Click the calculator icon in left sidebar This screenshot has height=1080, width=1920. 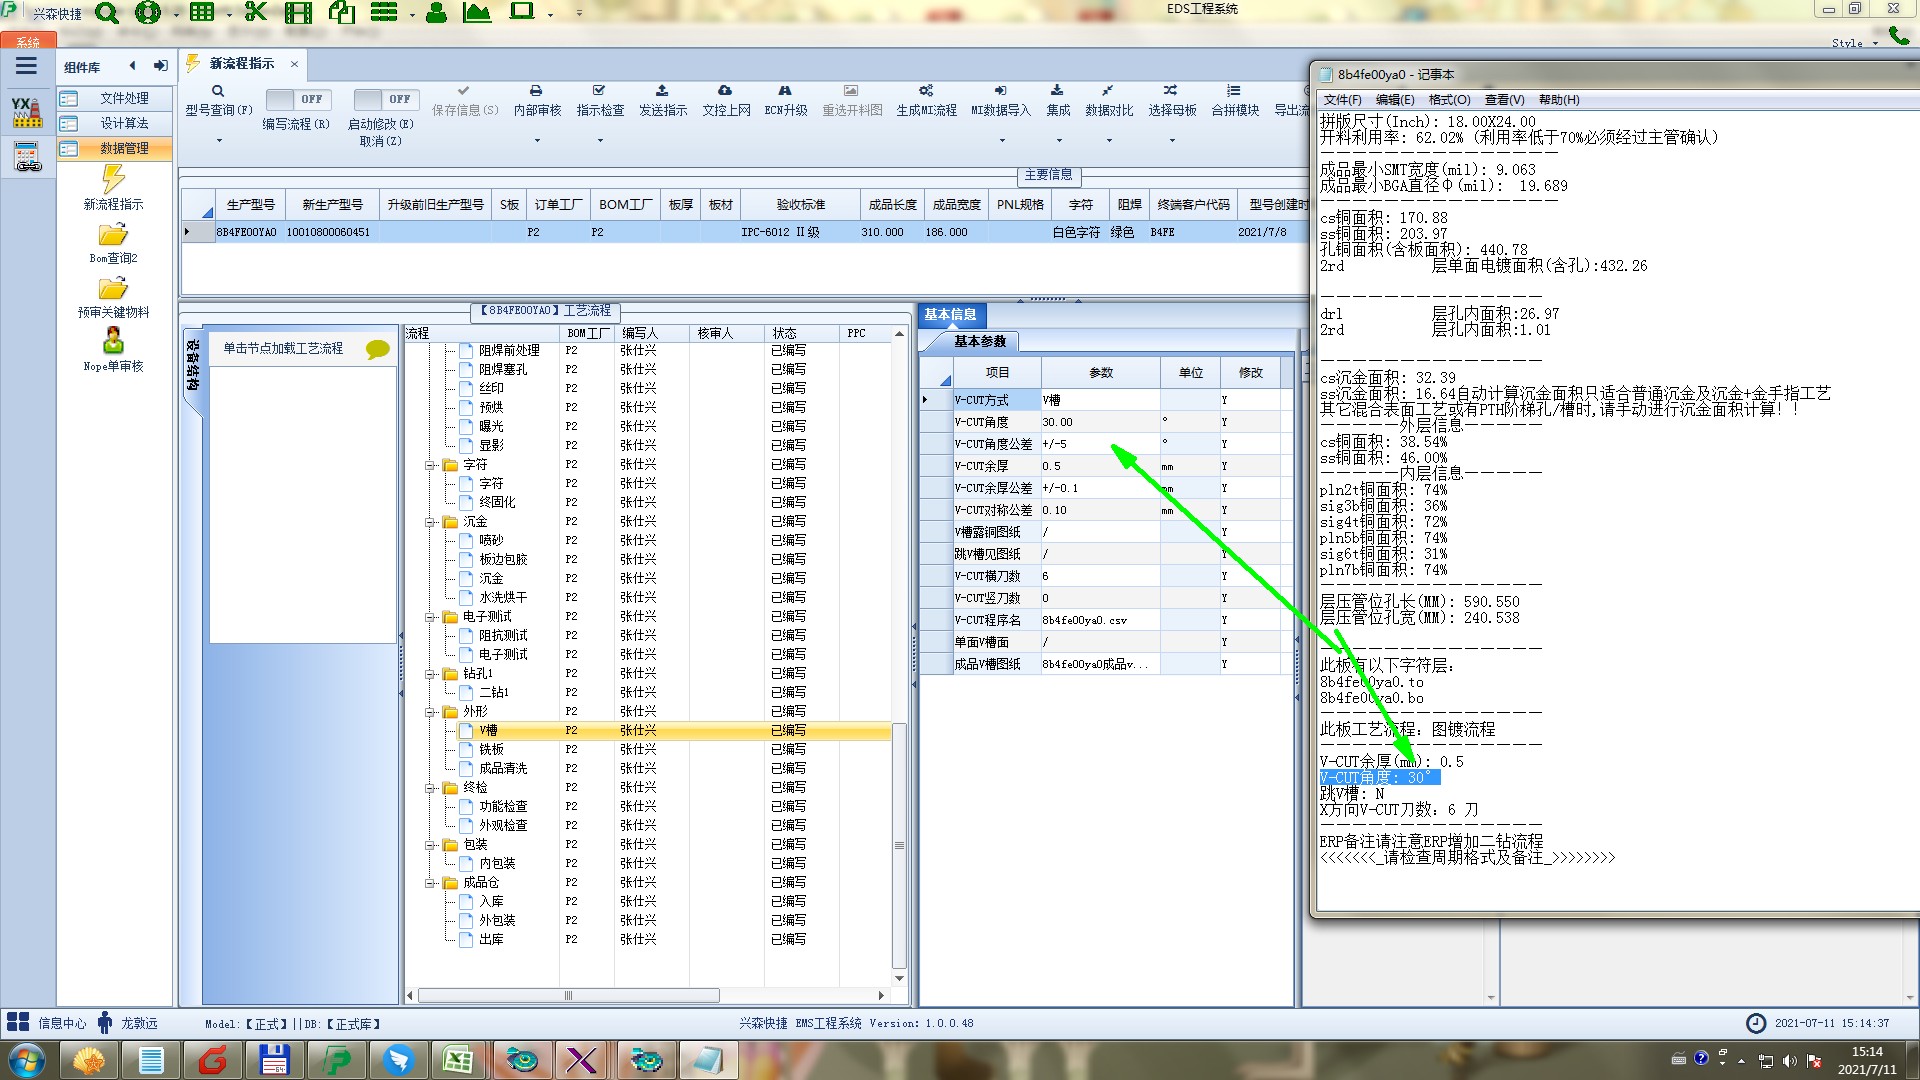click(27, 157)
